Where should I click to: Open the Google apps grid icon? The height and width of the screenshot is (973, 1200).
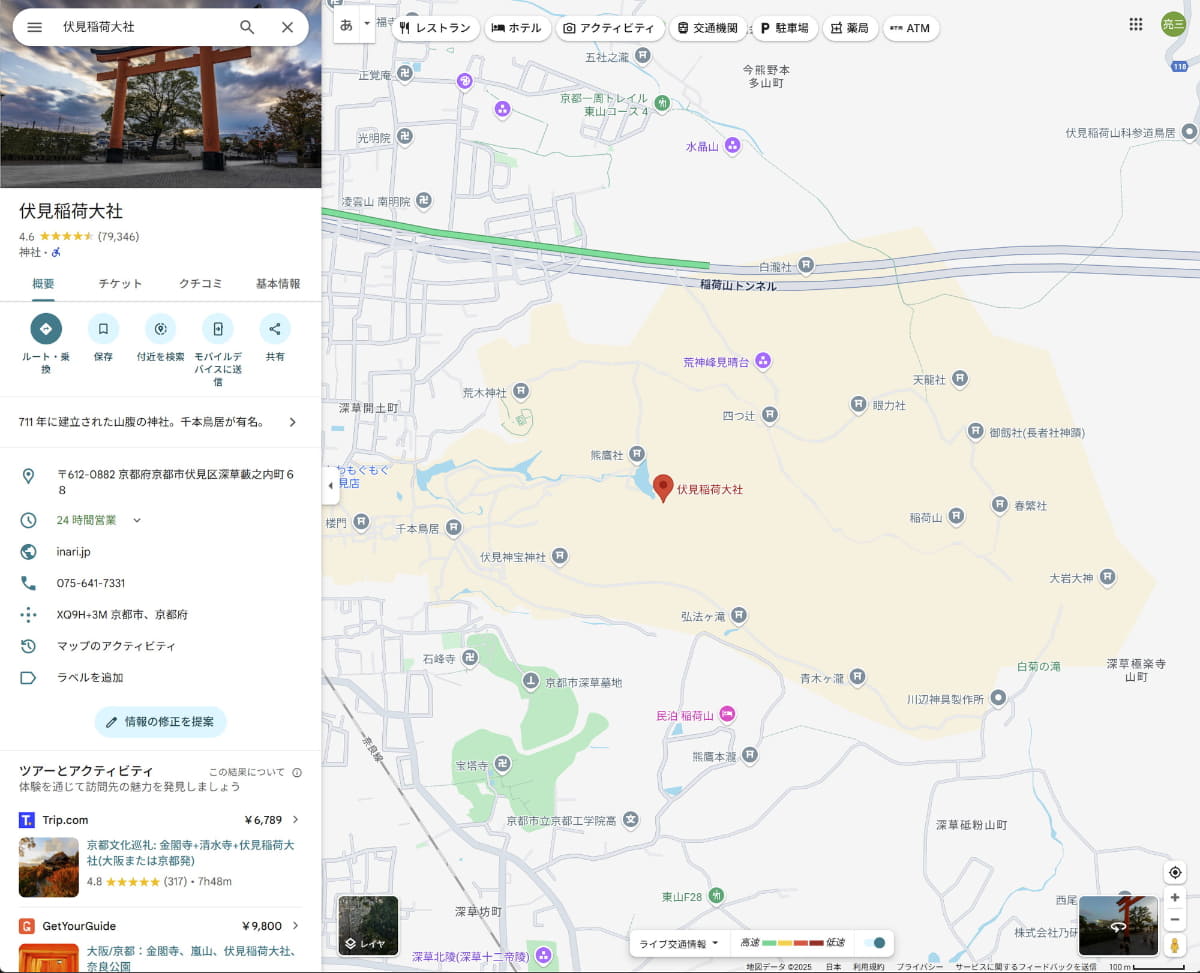(1135, 25)
